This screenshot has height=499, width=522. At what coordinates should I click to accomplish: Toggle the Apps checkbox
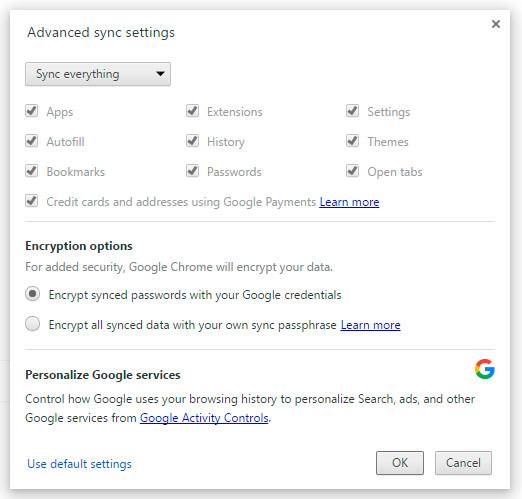click(32, 111)
